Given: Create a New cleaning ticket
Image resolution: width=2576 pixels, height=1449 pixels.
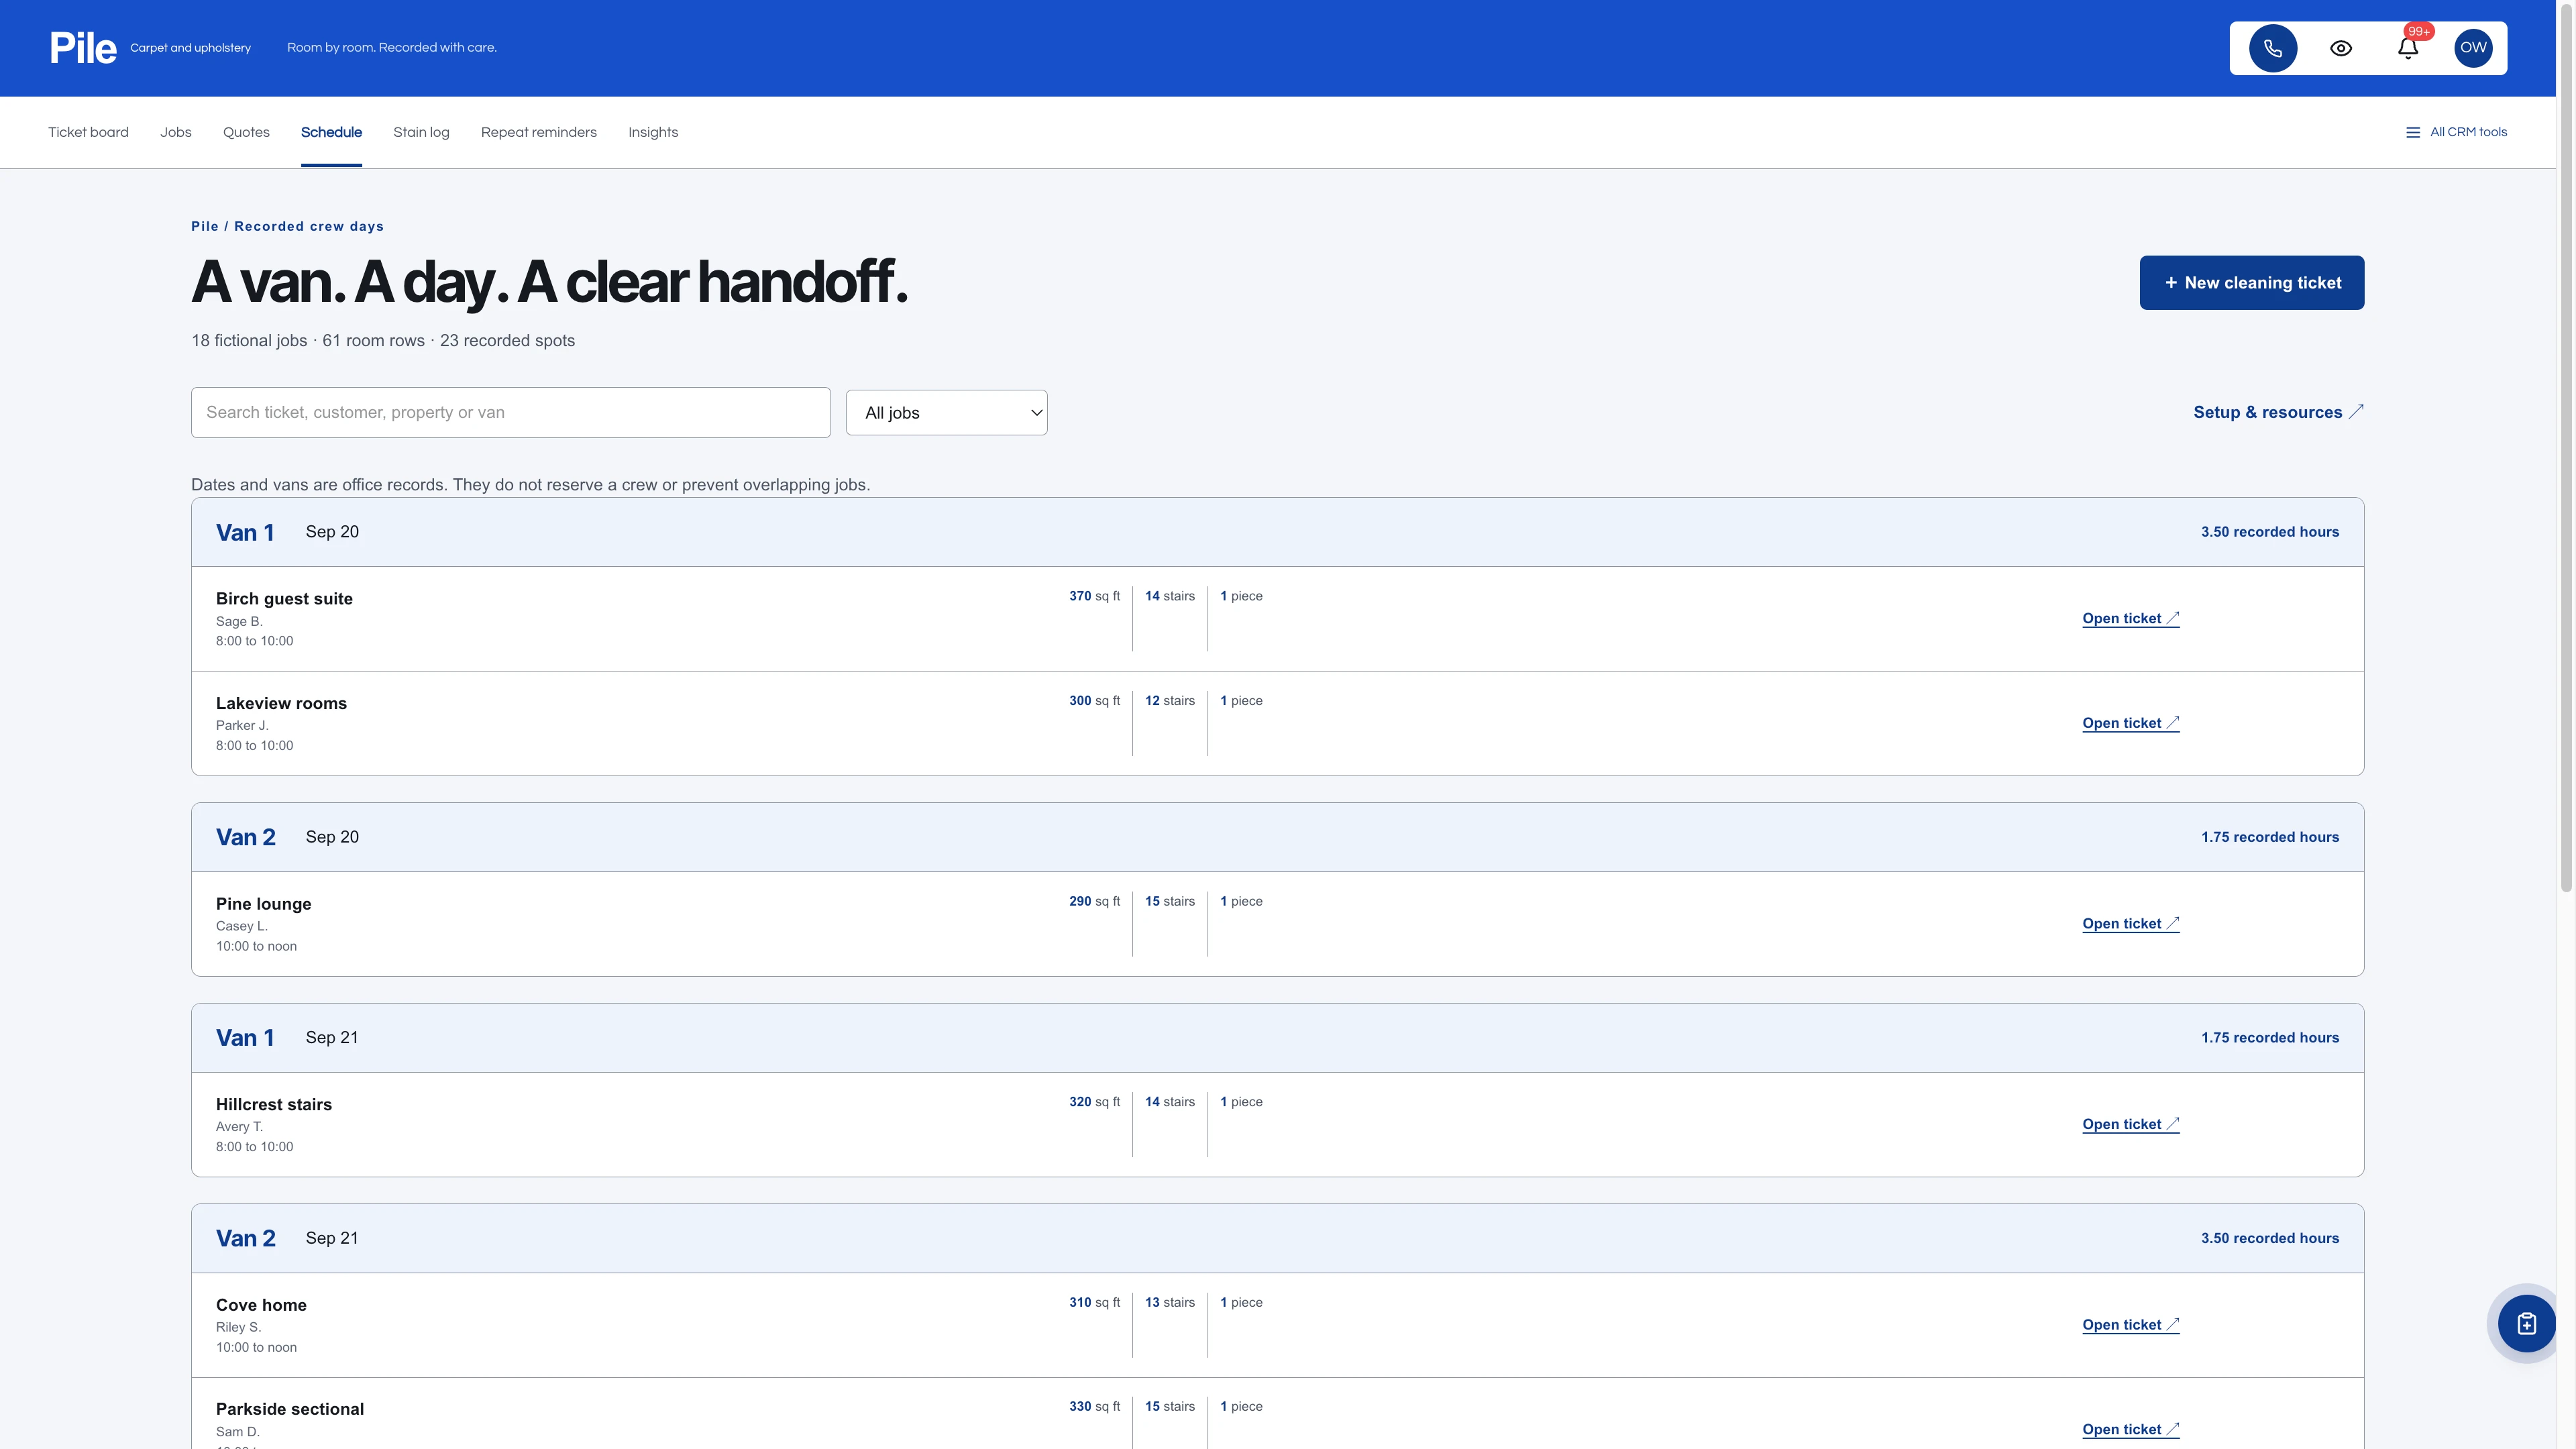Looking at the screenshot, I should tap(2252, 283).
